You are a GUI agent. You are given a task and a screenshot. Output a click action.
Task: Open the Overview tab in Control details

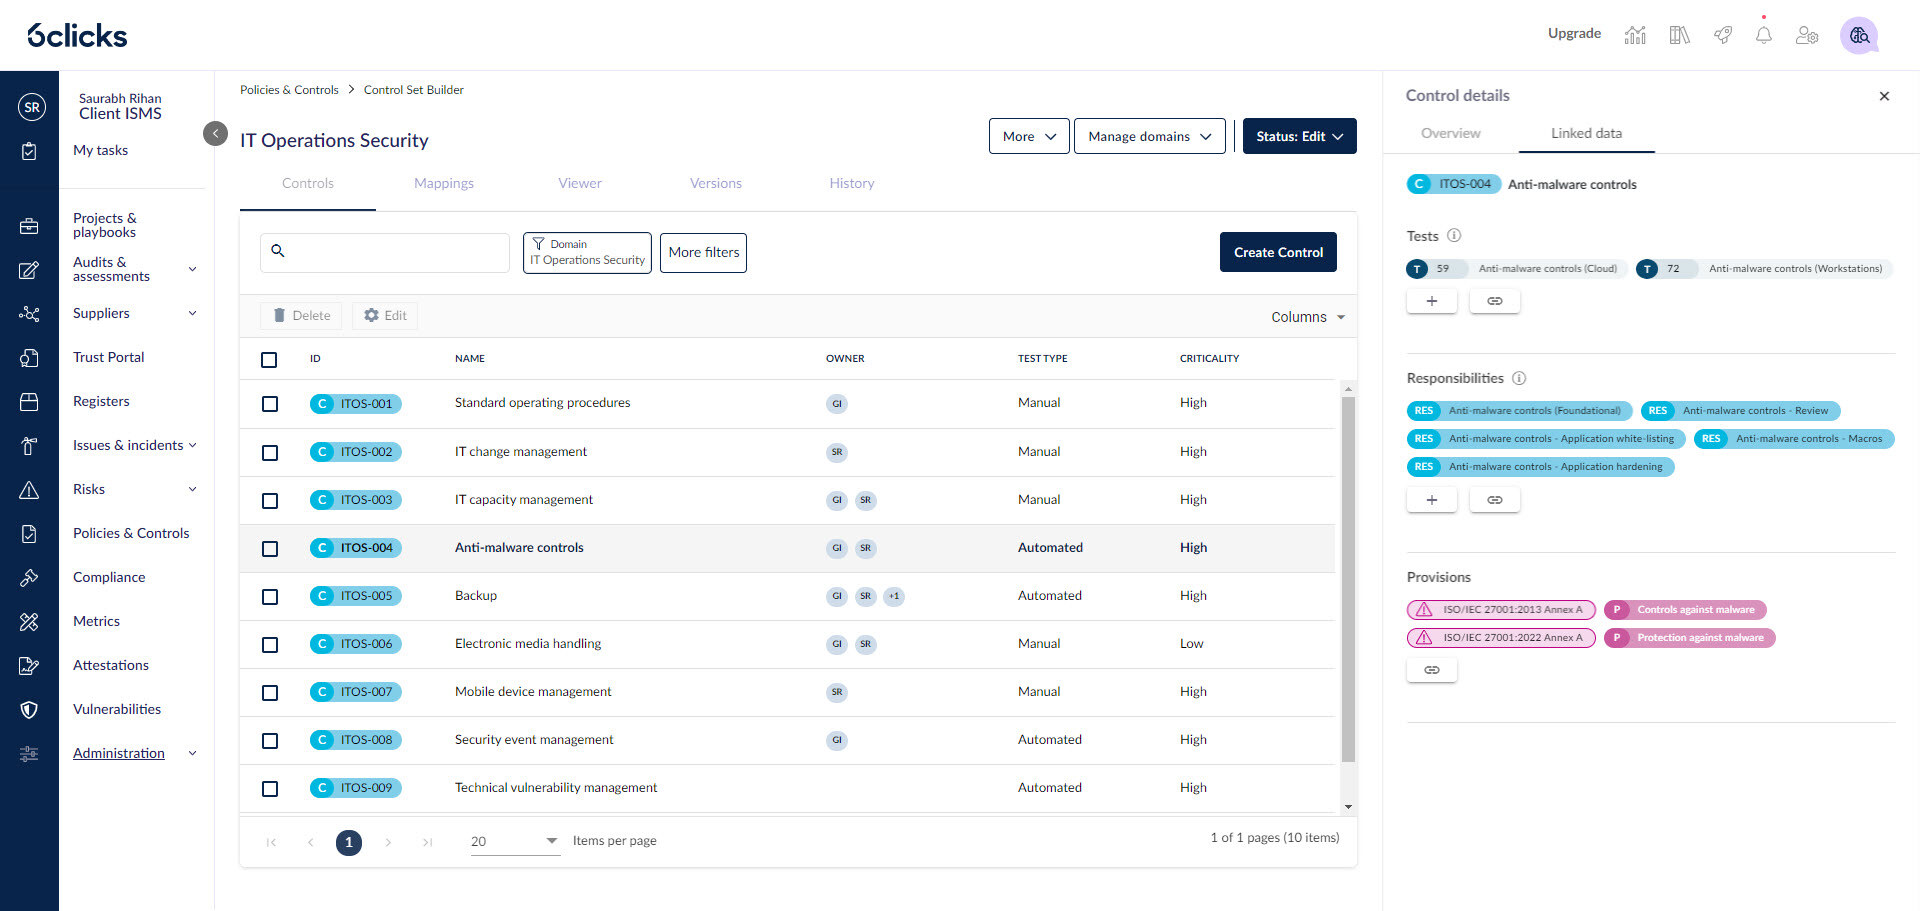click(1450, 133)
